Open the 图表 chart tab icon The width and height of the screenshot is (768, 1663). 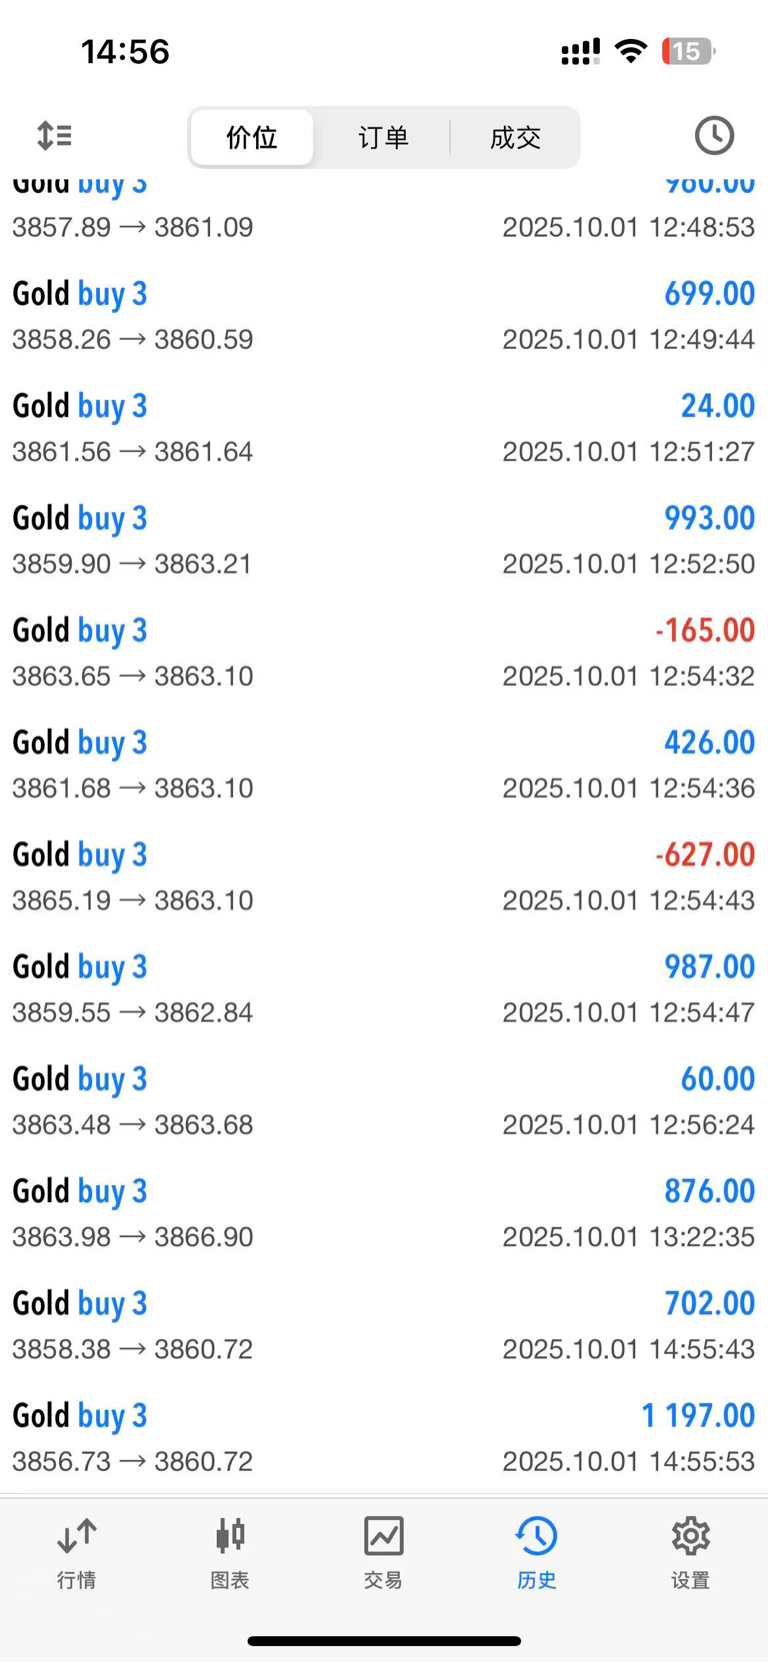pos(230,1535)
